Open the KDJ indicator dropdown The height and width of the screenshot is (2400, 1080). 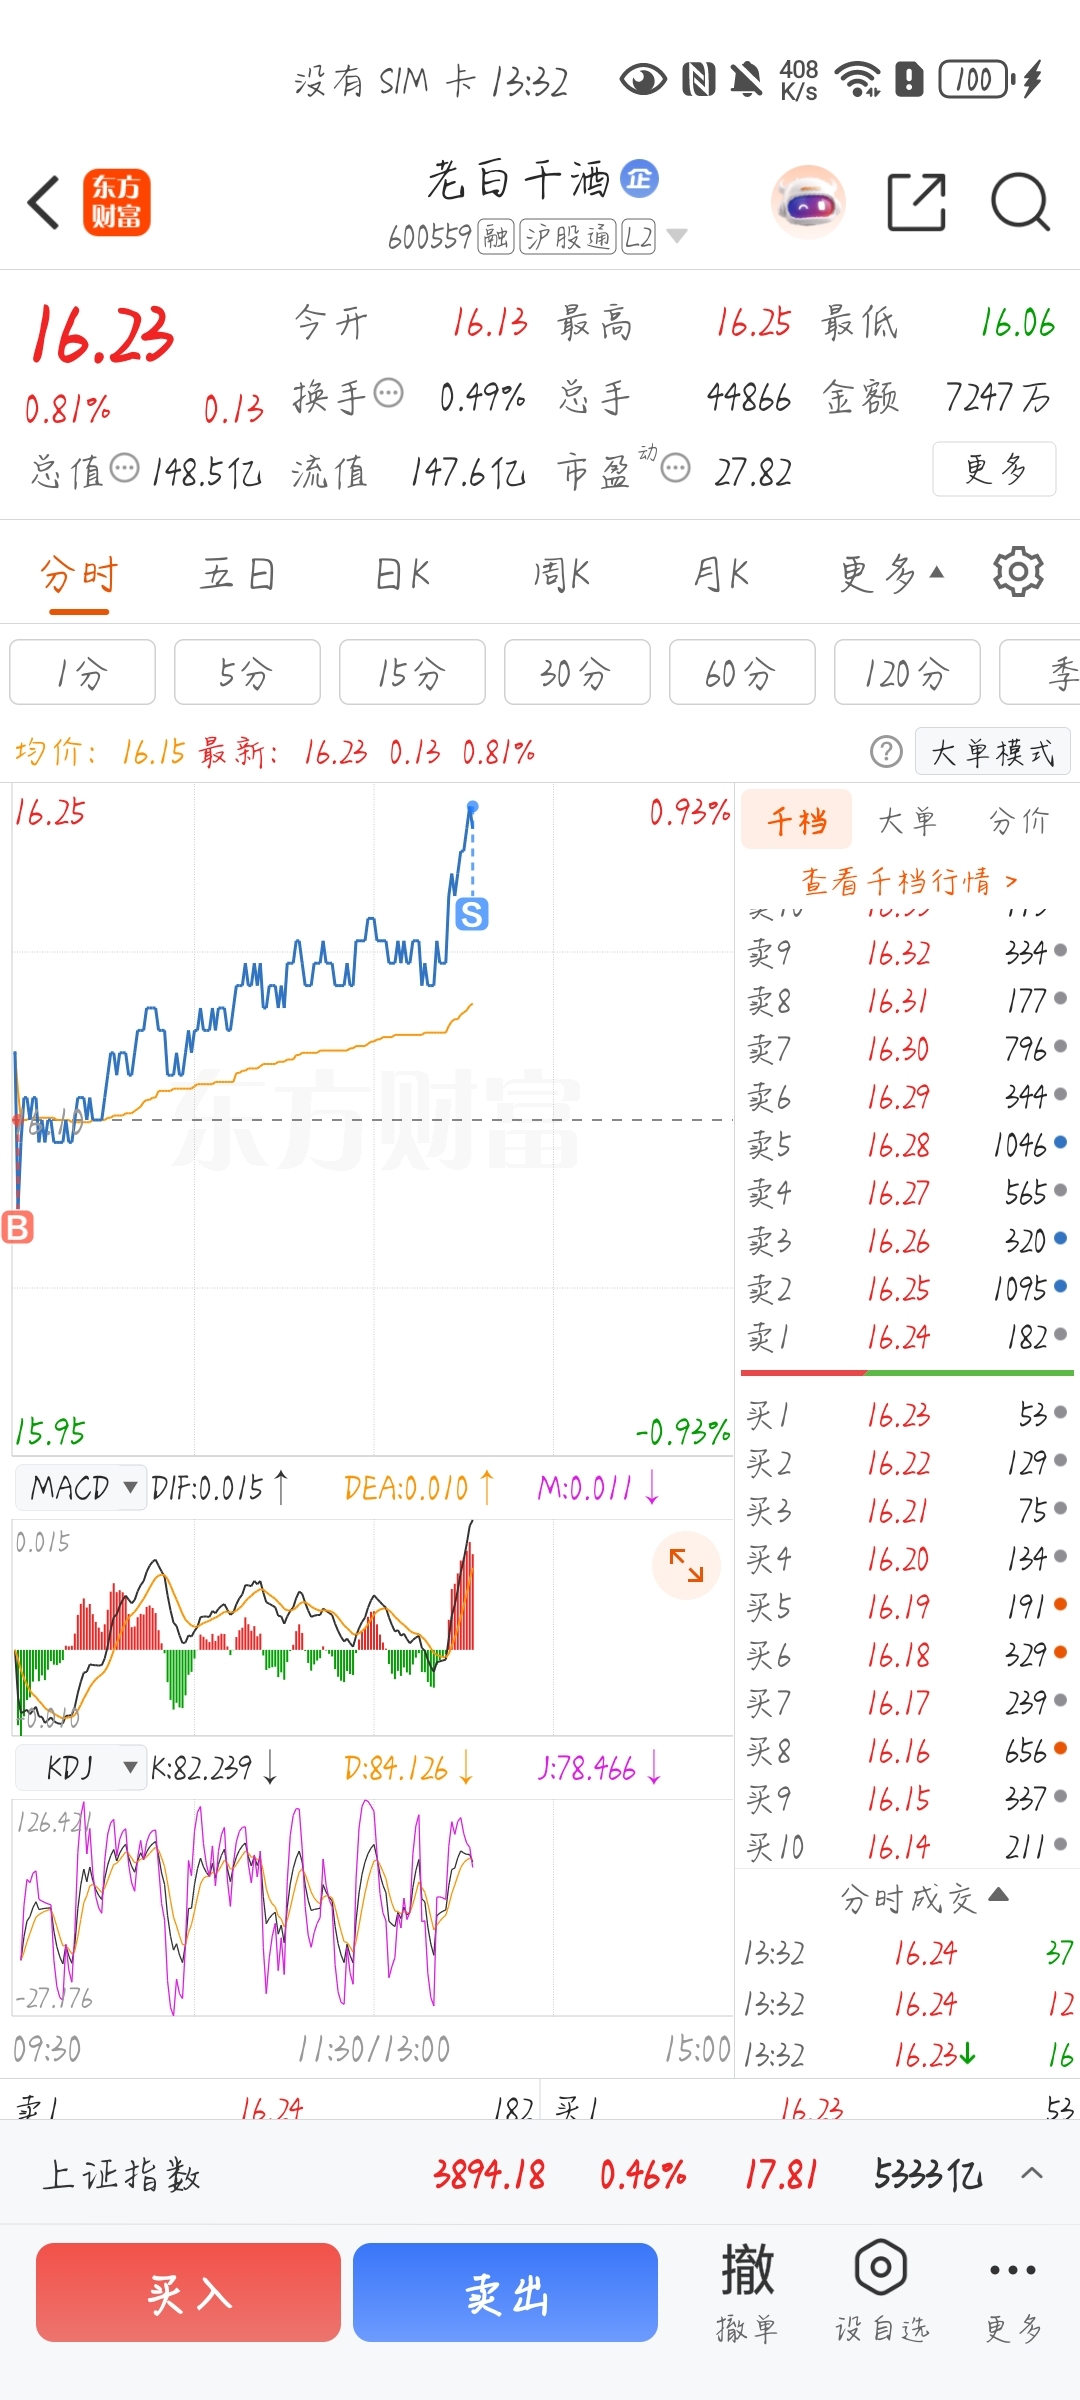pyautogui.click(x=82, y=1768)
